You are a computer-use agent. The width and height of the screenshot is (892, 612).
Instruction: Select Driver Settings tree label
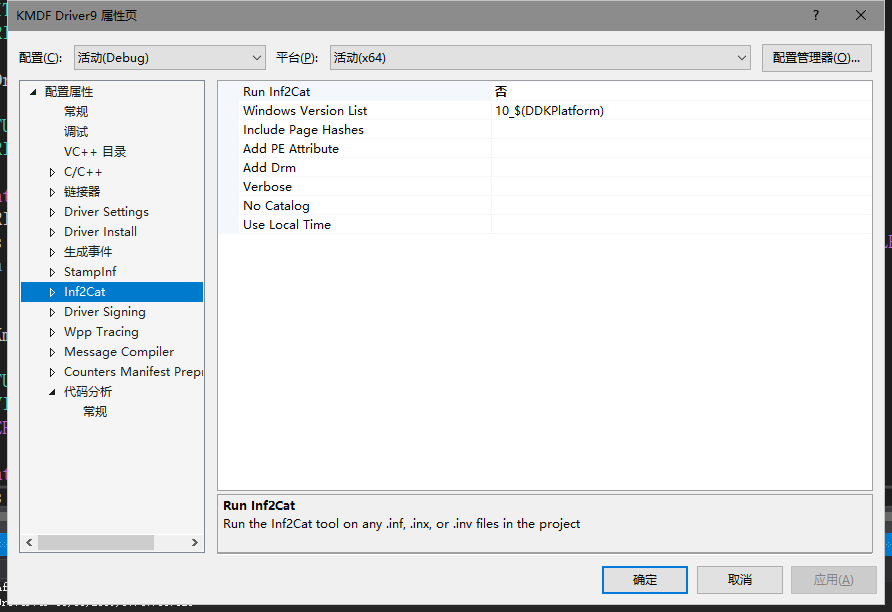106,212
